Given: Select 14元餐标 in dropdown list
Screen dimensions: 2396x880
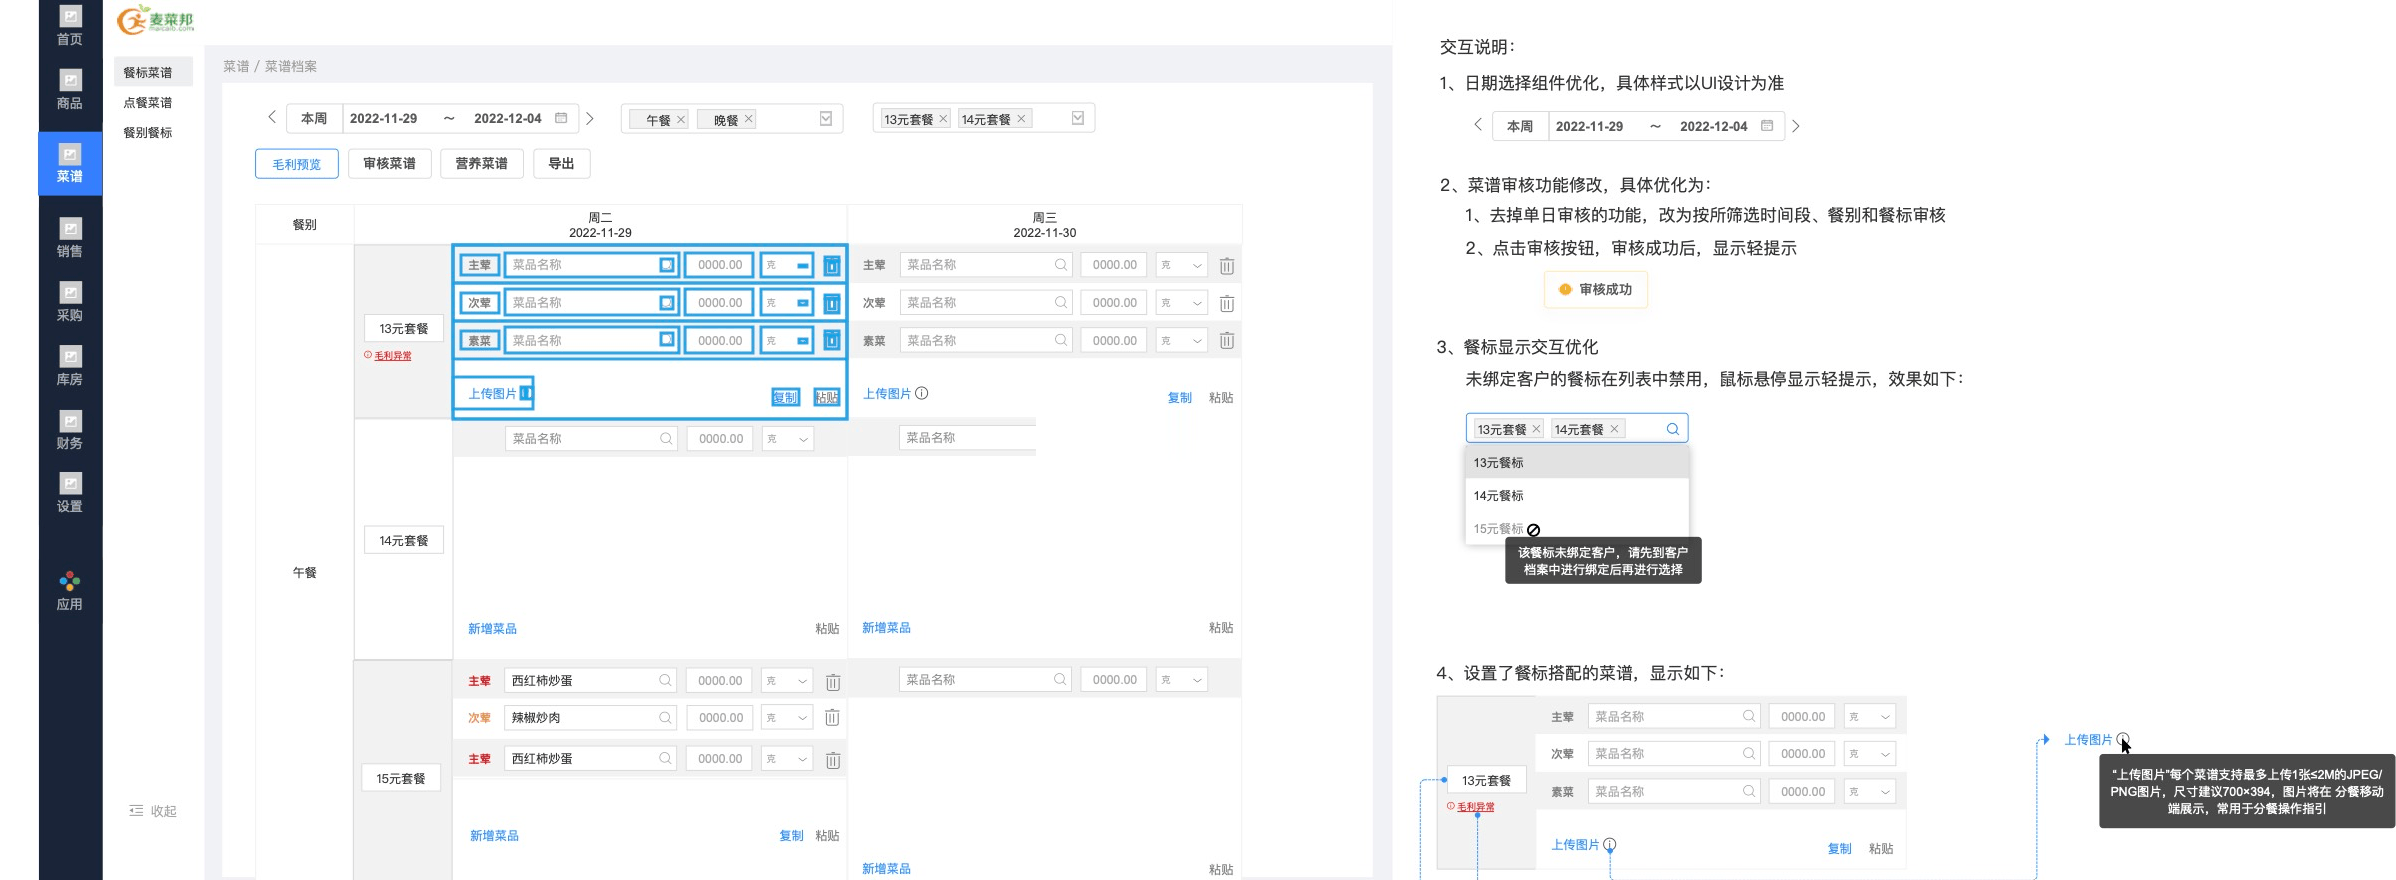Looking at the screenshot, I should (x=1577, y=496).
